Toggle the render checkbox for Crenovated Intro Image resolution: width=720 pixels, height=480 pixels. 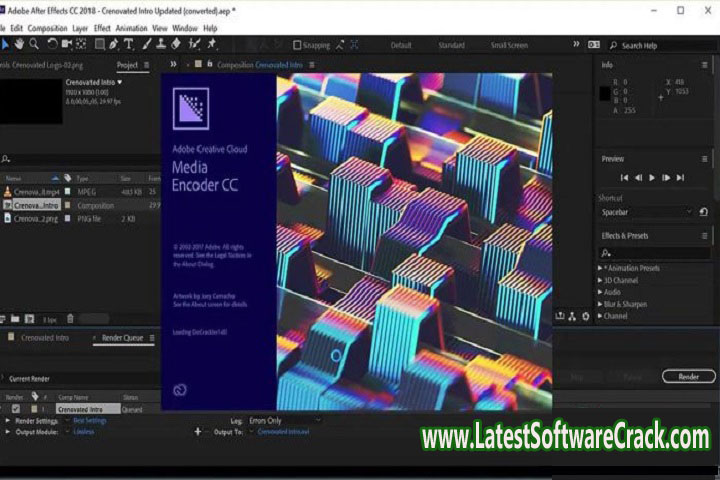pyautogui.click(x=15, y=409)
